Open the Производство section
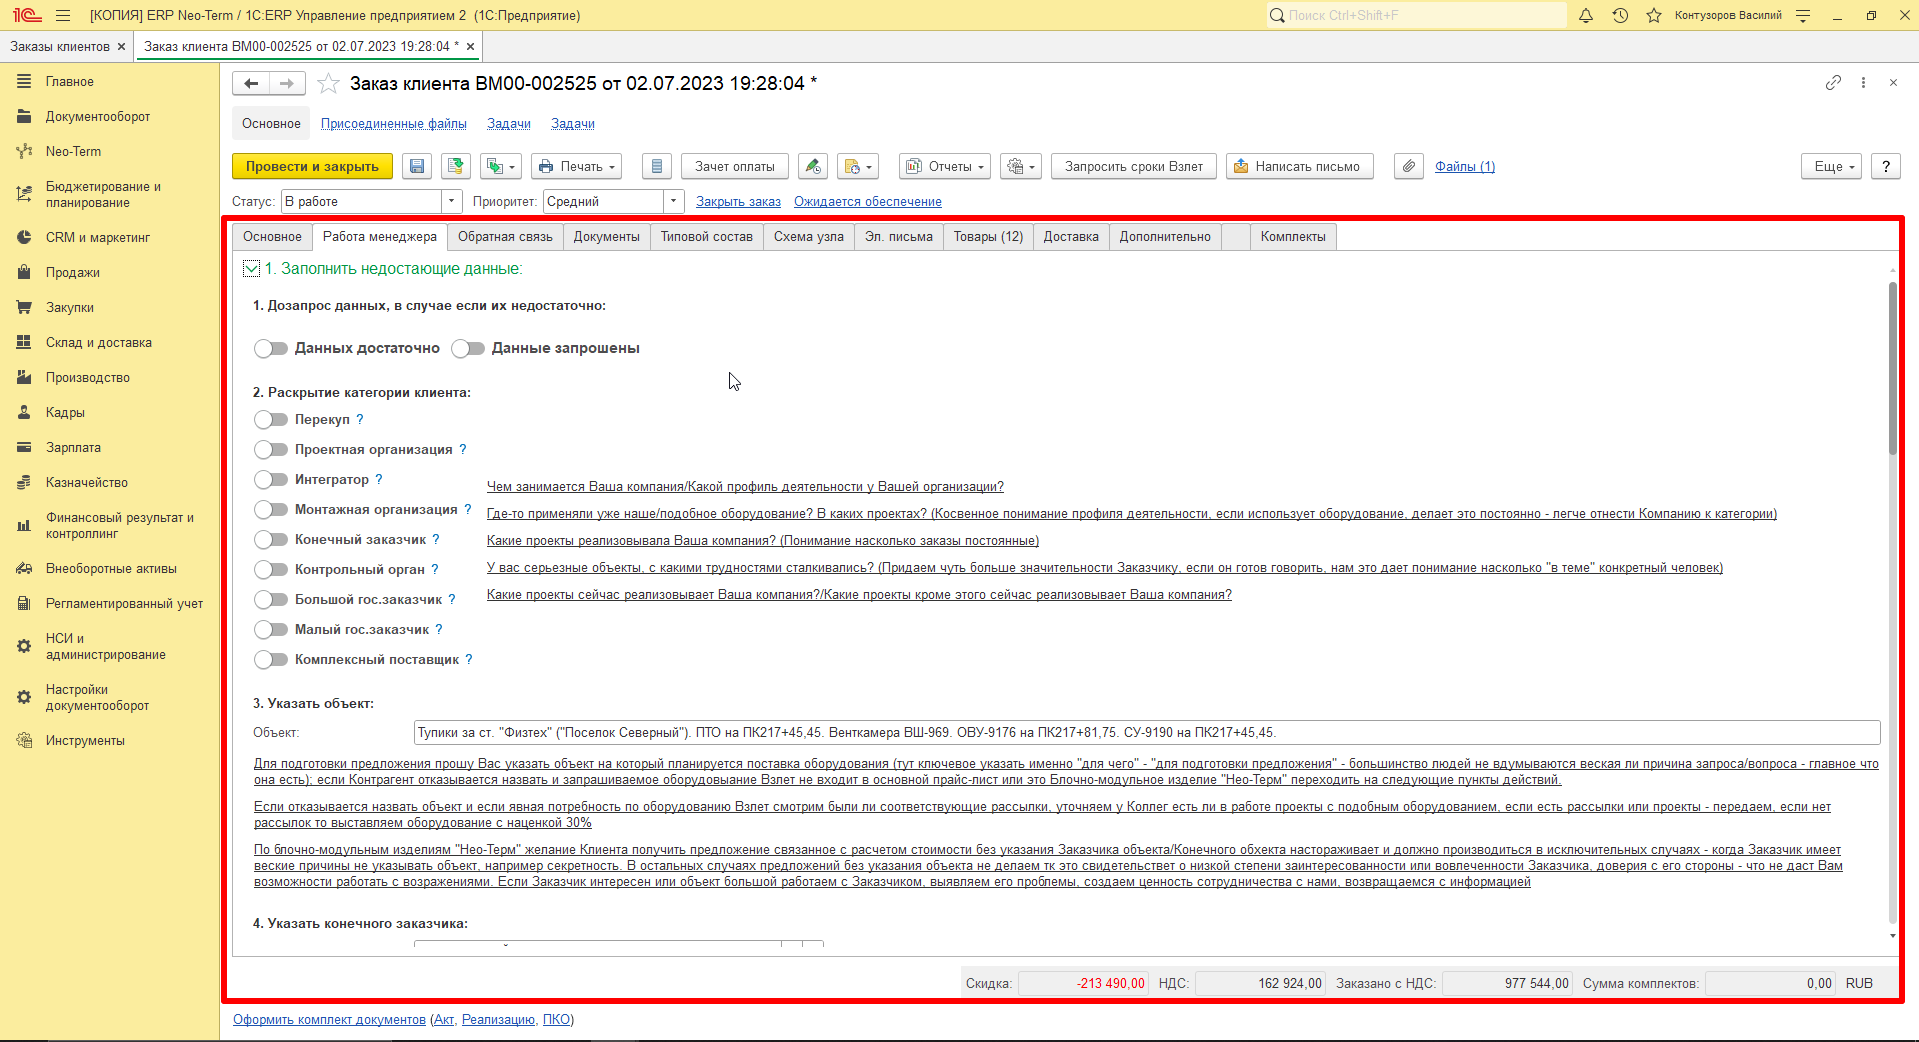Image resolution: width=1919 pixels, height=1042 pixels. [x=87, y=377]
